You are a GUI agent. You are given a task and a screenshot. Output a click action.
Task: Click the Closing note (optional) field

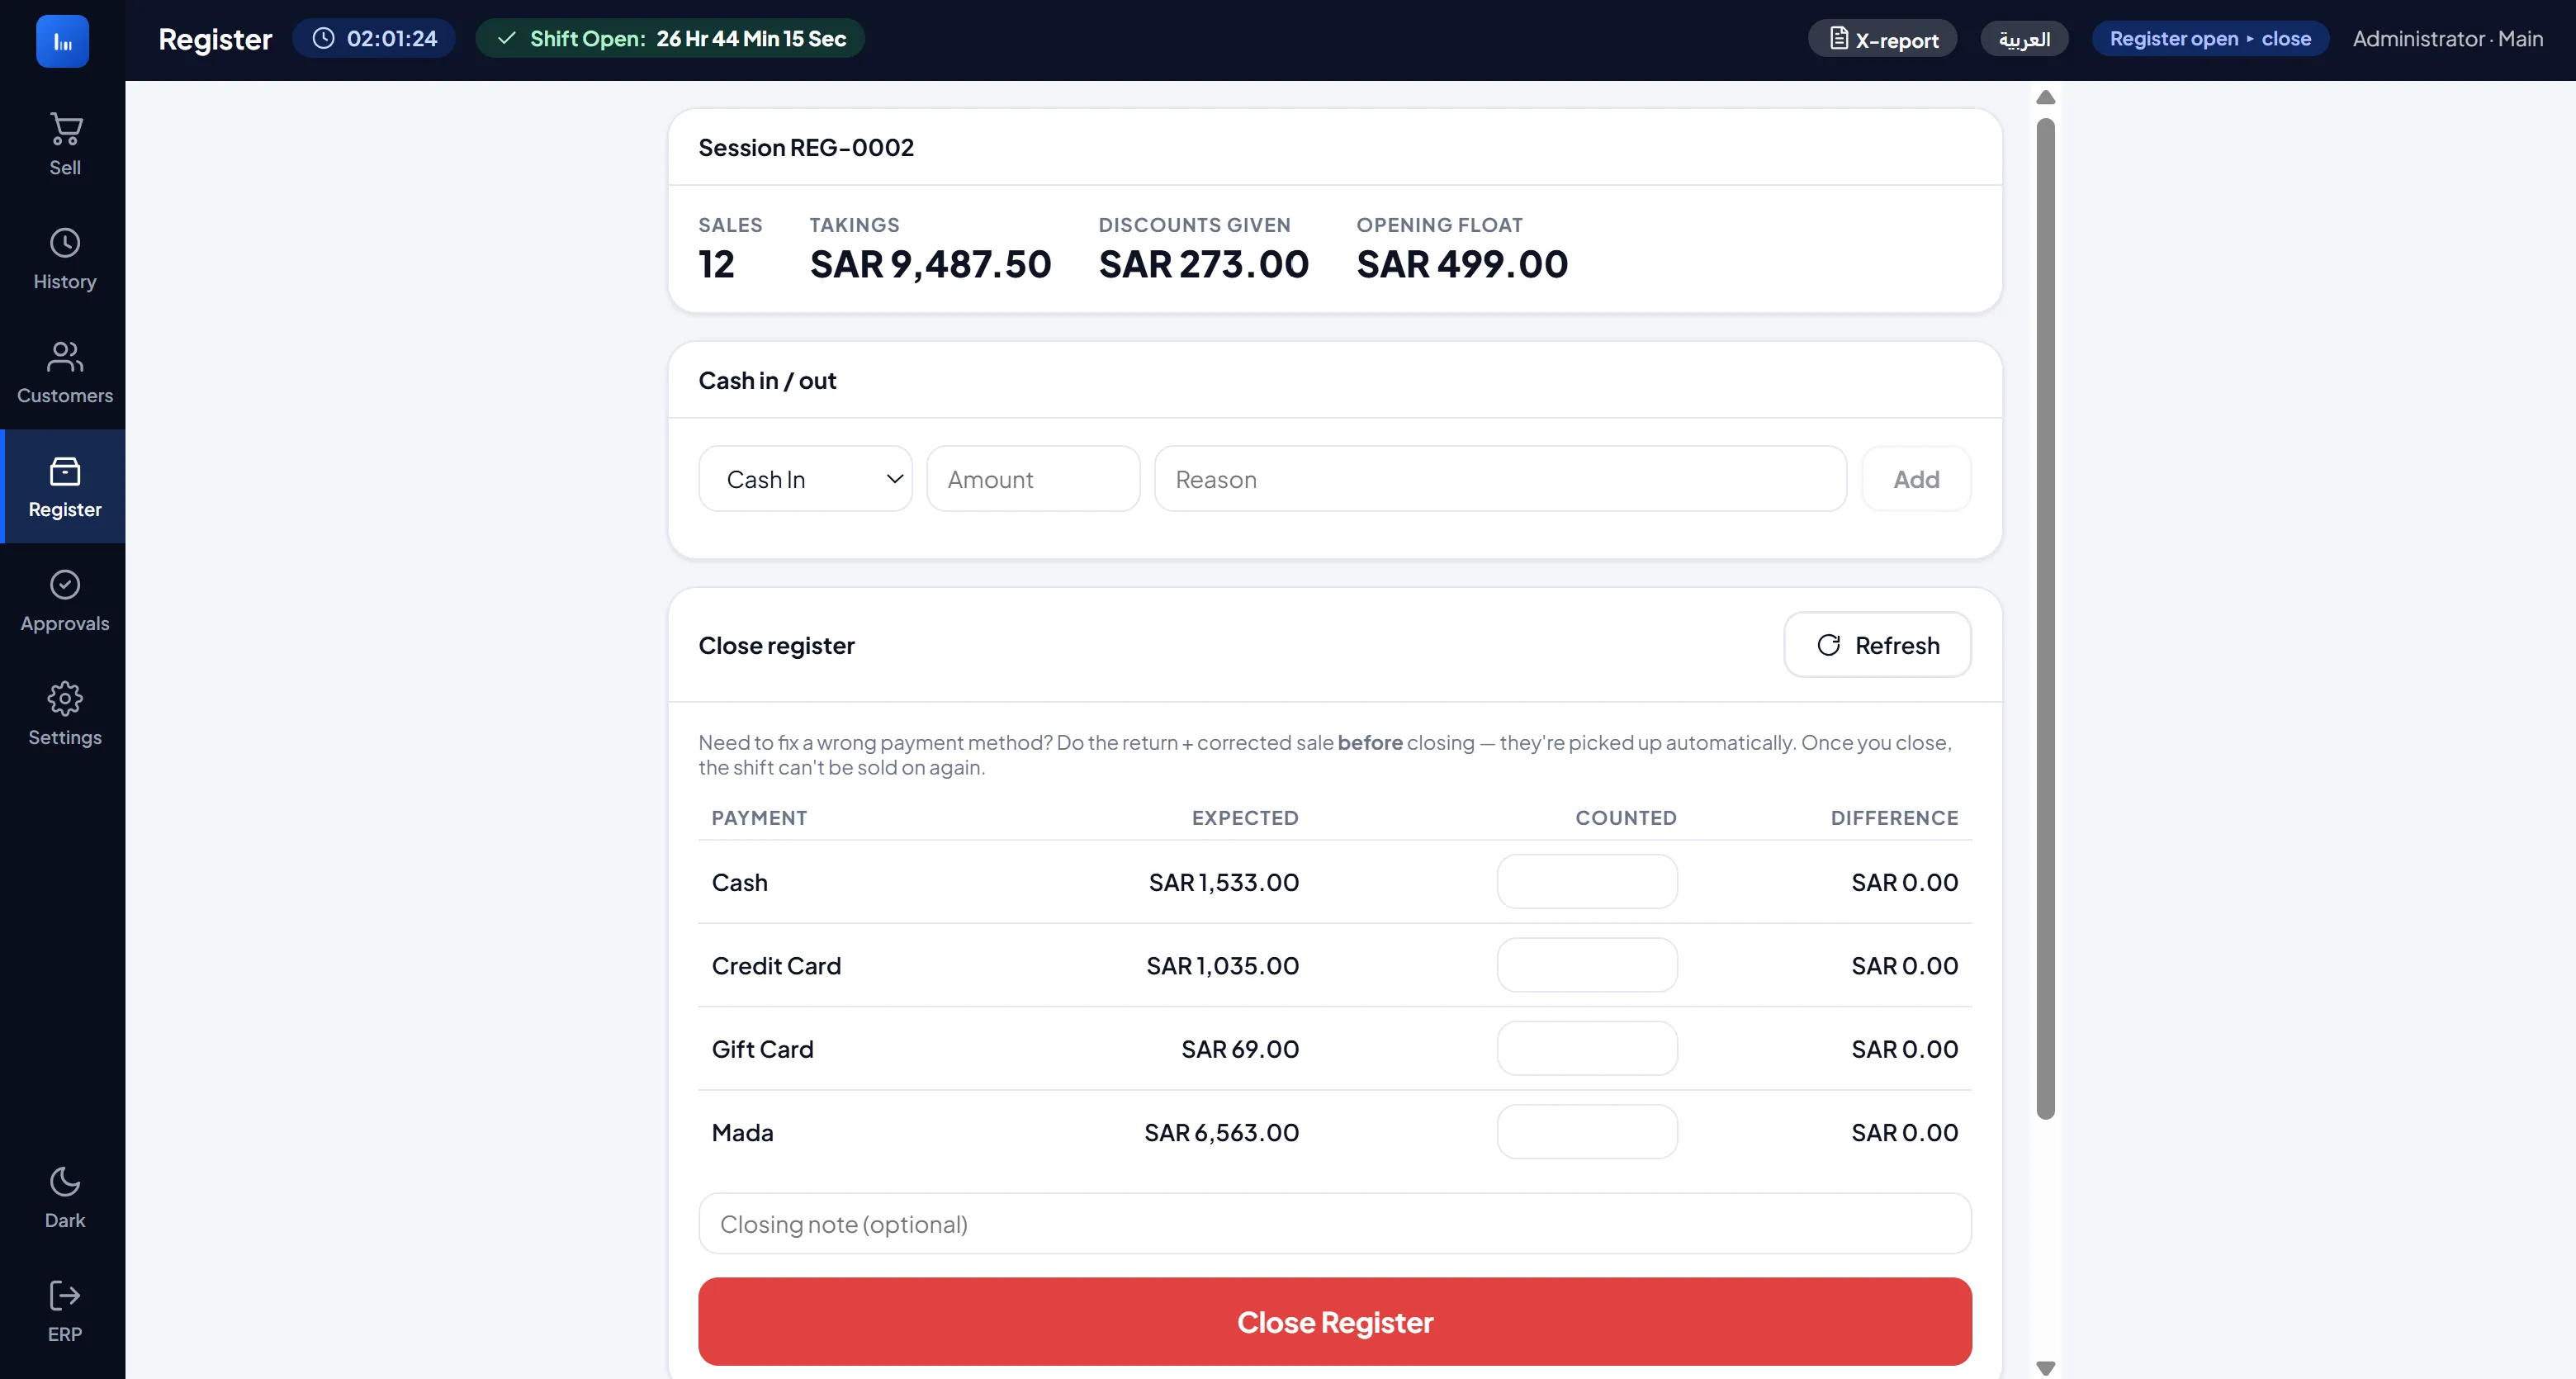pyautogui.click(x=1334, y=1223)
